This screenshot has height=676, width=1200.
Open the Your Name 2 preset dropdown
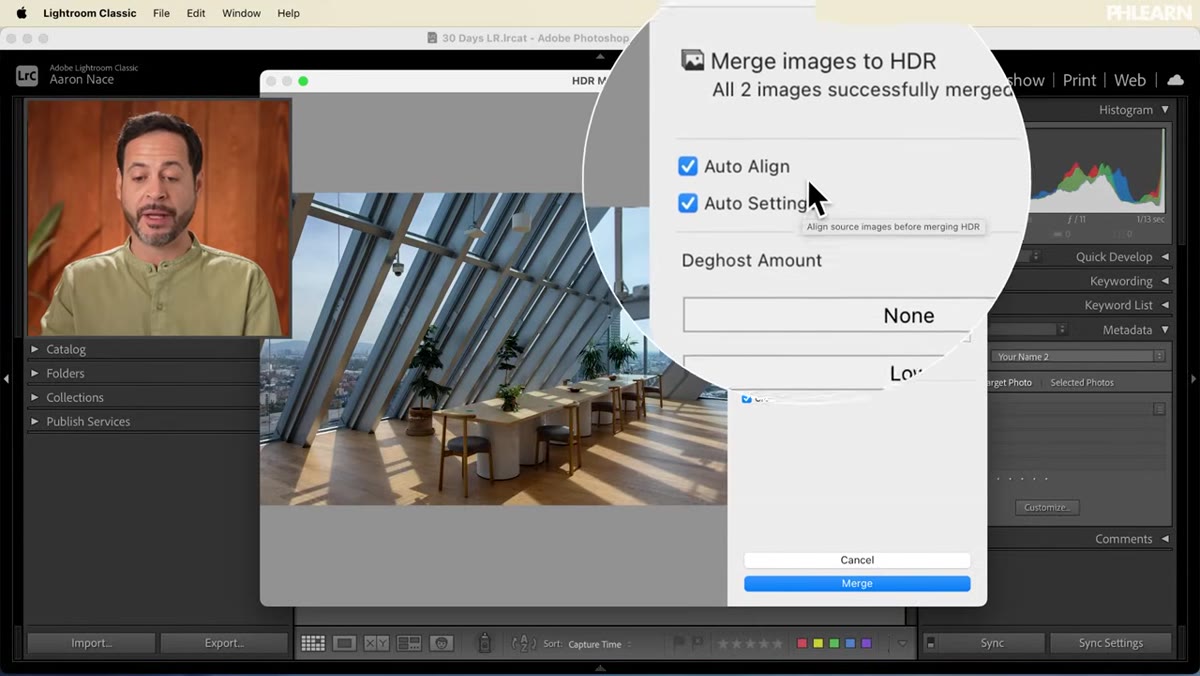pos(1079,356)
